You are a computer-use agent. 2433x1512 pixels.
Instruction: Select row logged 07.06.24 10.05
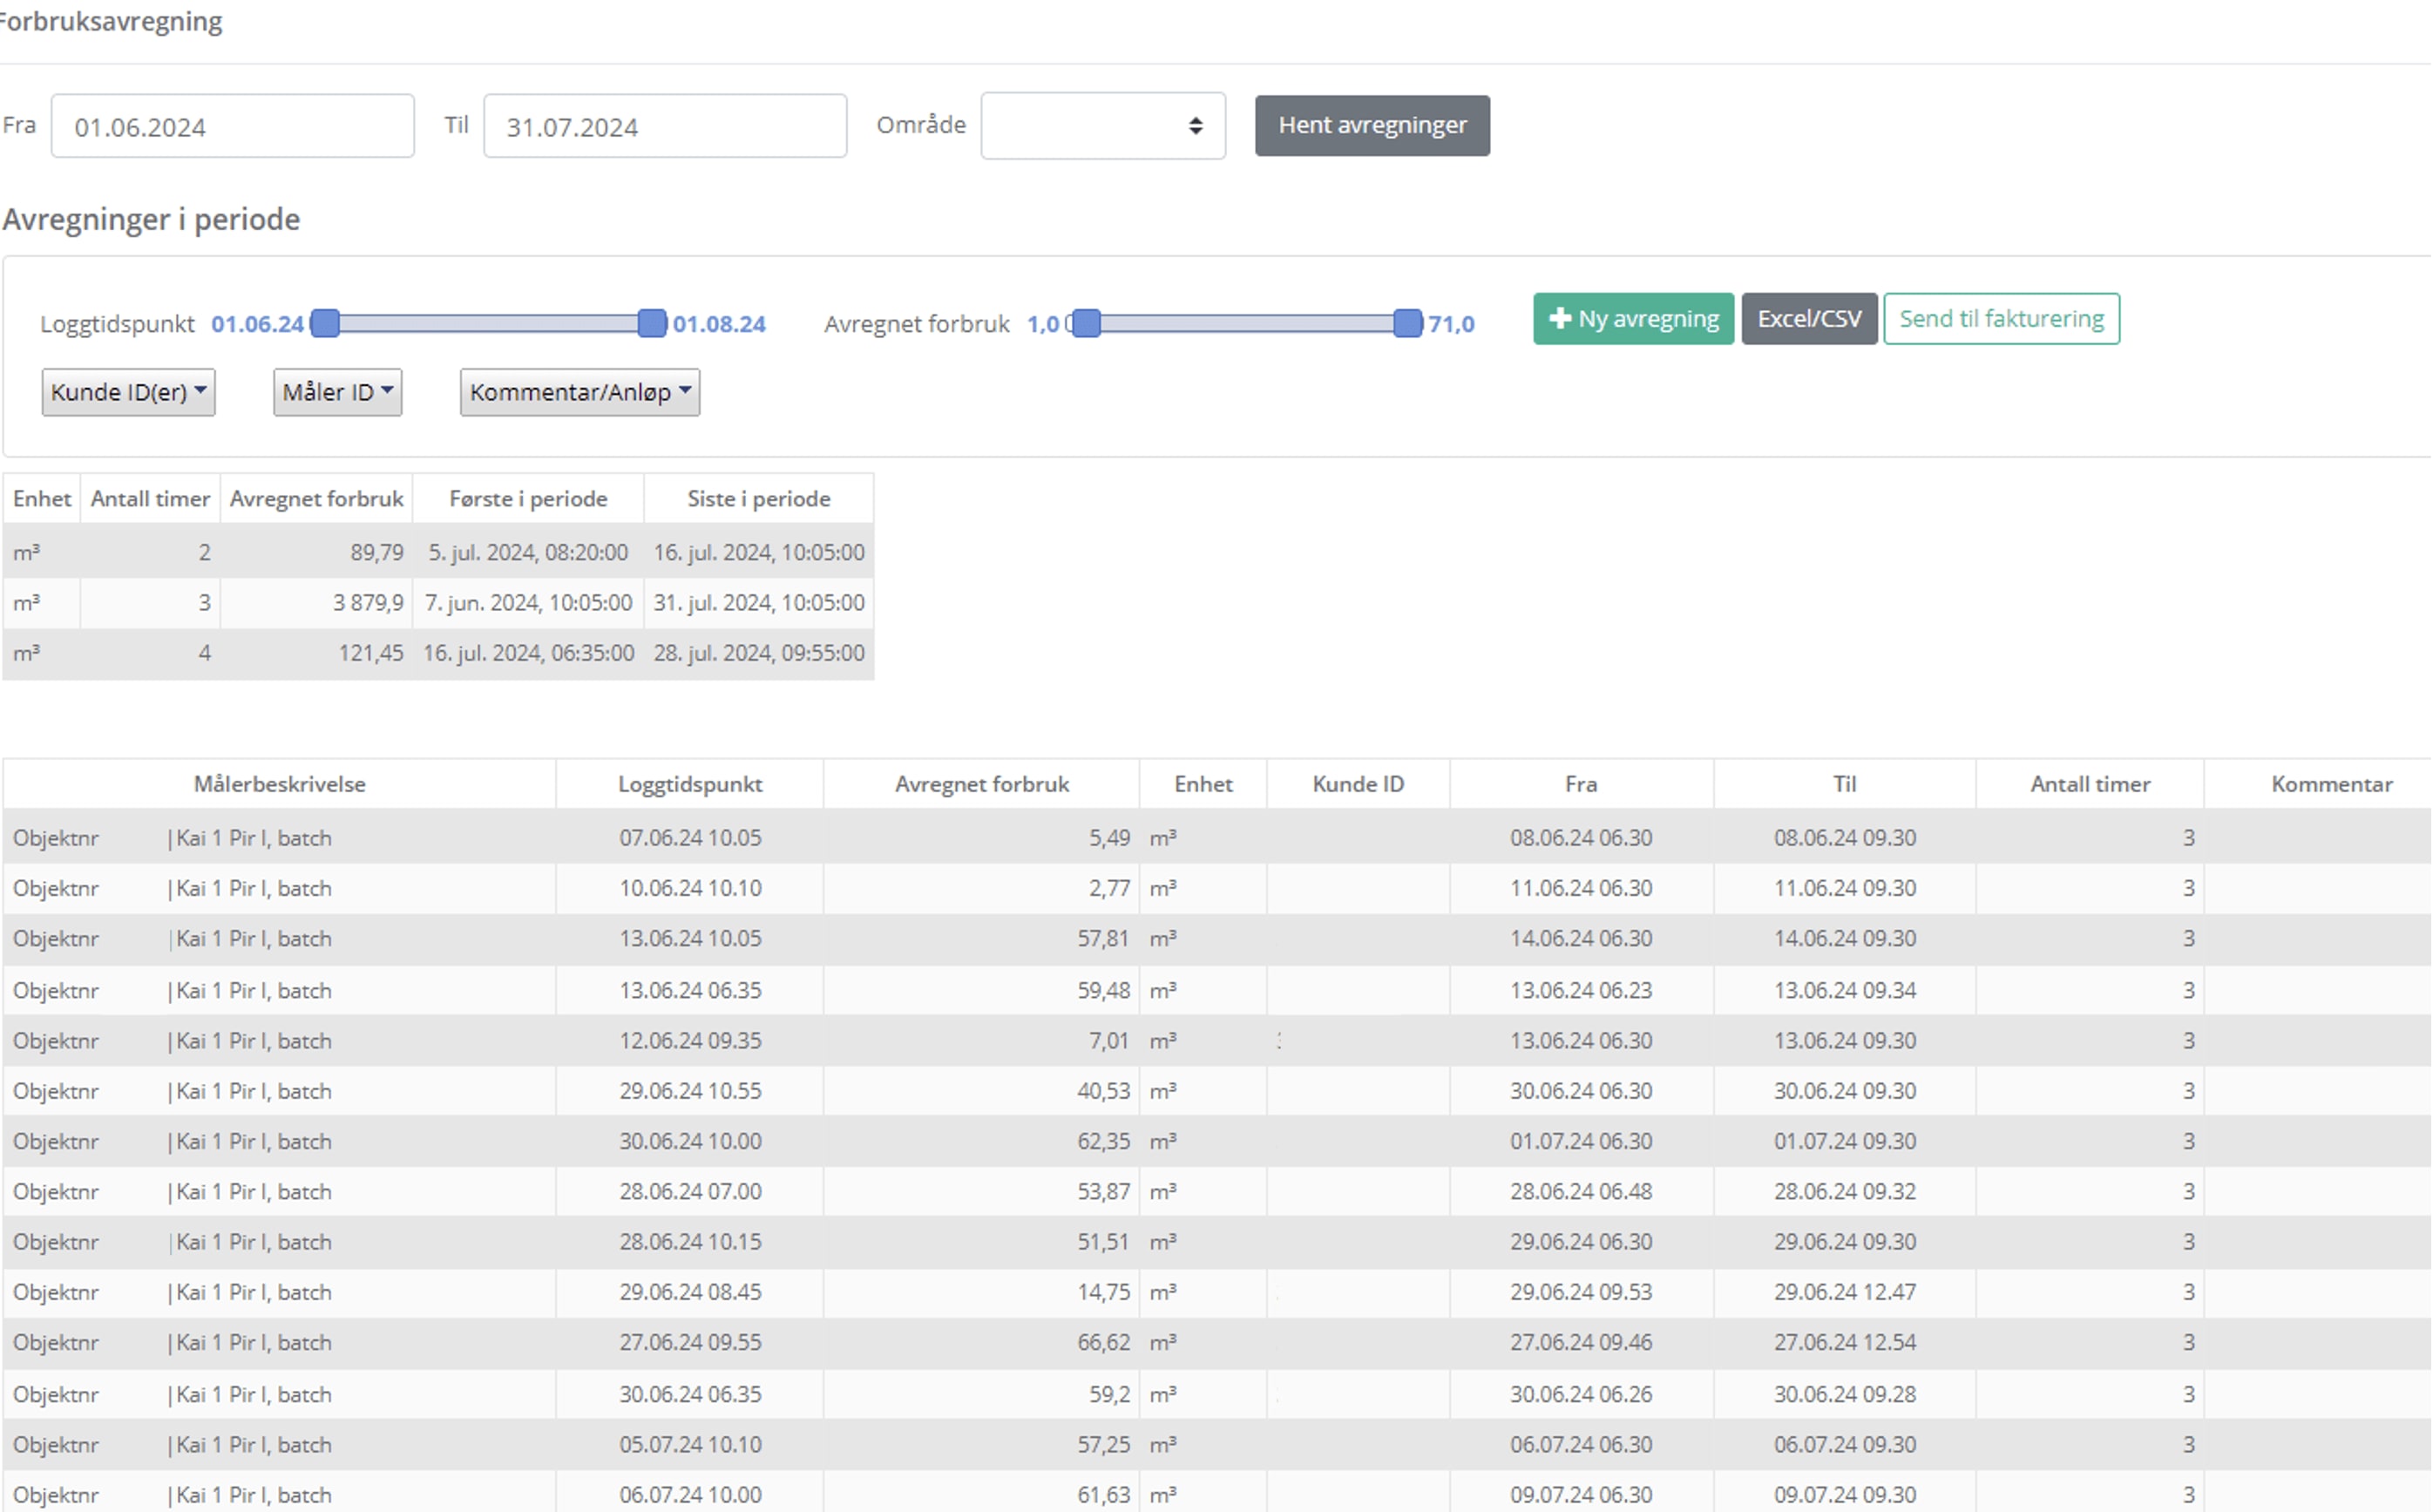coord(1217,838)
